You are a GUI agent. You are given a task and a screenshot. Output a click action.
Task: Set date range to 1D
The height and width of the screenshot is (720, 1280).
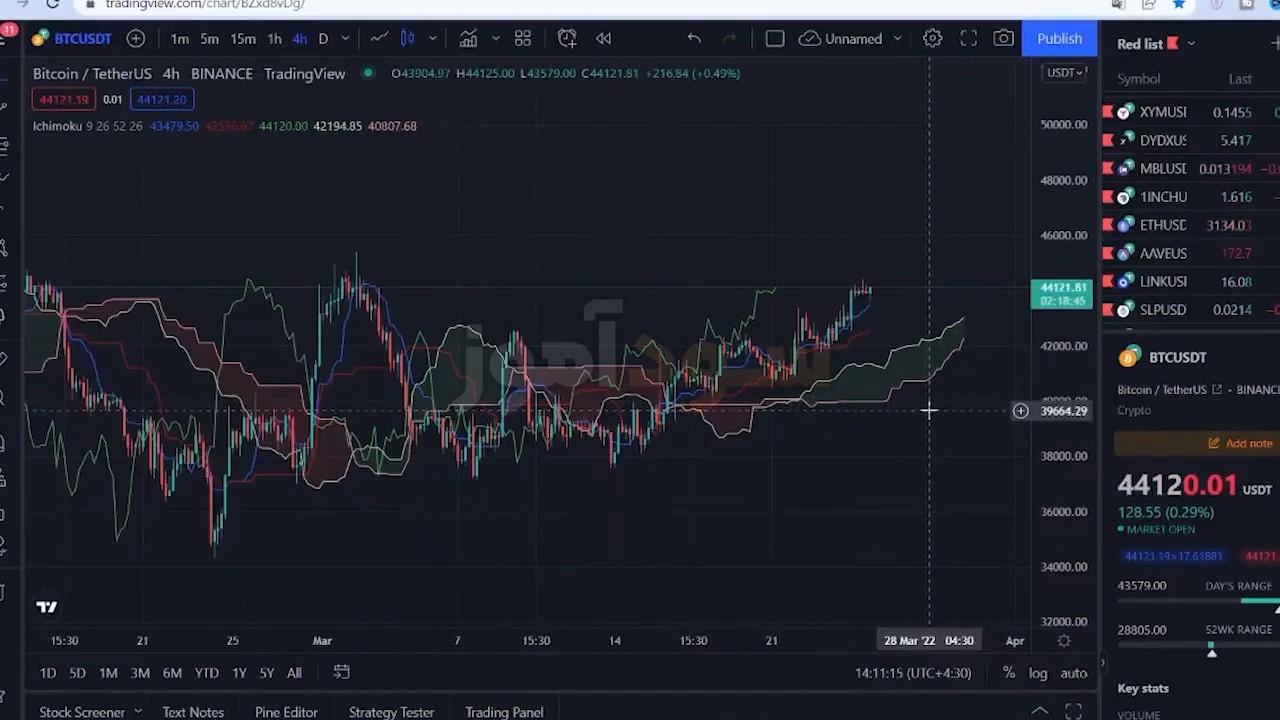coord(48,673)
